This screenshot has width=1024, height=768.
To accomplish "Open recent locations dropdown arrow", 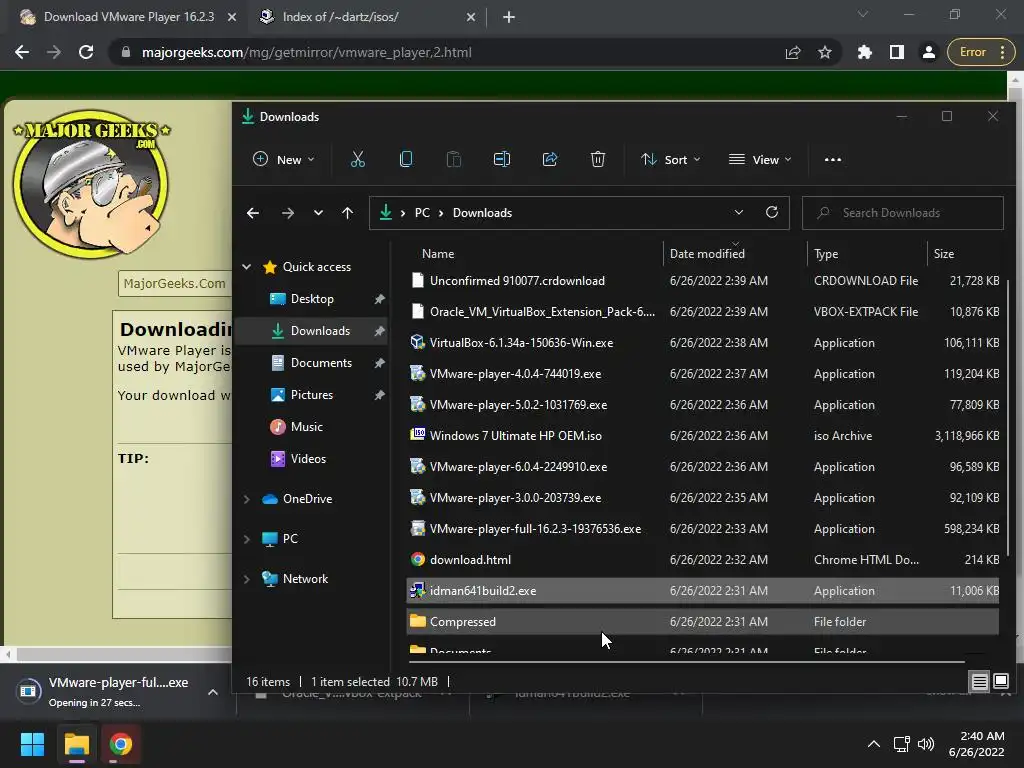I will [318, 213].
